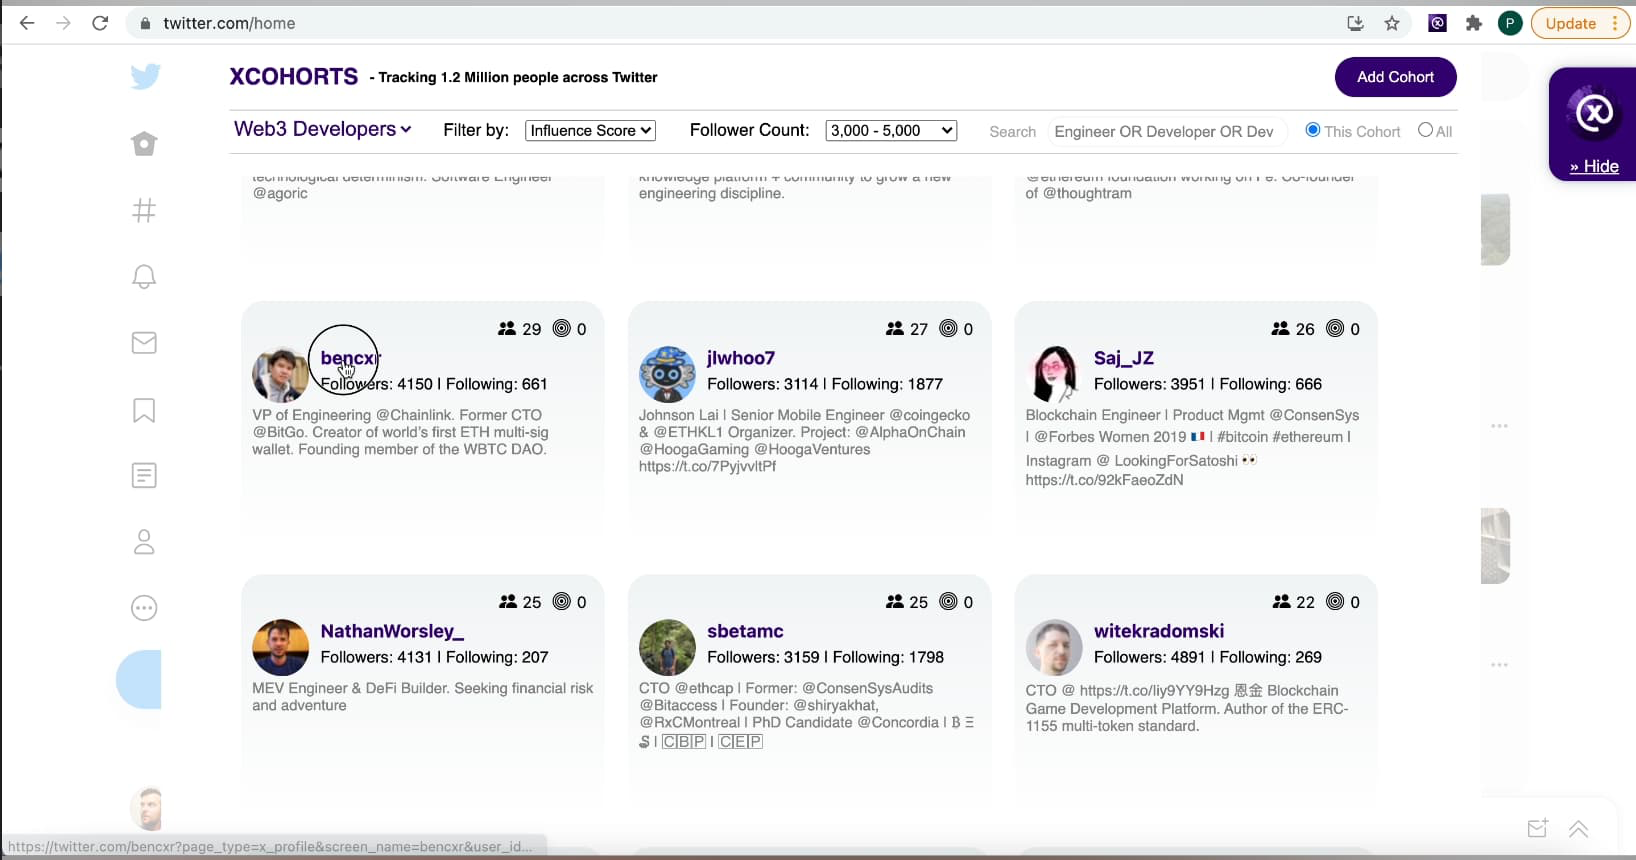Viewport: 1636px width, 860px height.
Task: Open the Twitter Home icon
Action: 144,144
